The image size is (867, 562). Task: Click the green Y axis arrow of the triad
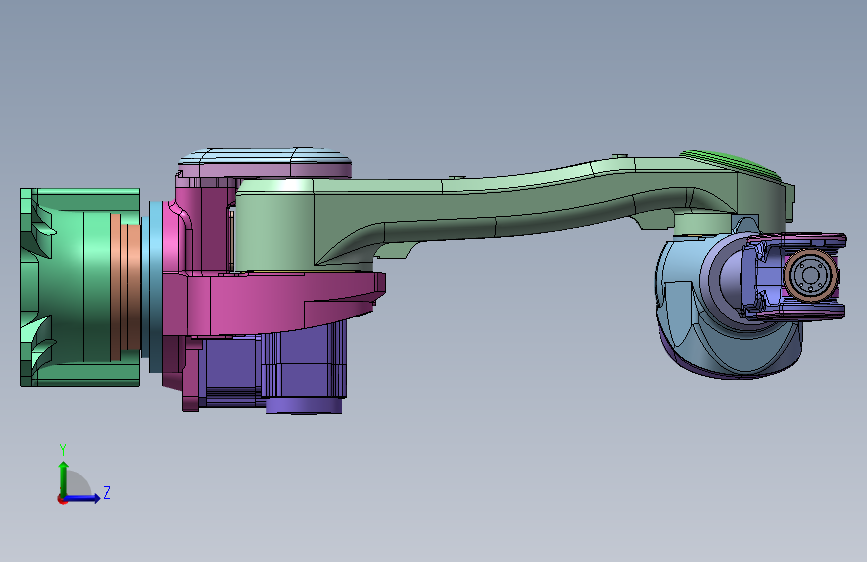click(x=64, y=478)
